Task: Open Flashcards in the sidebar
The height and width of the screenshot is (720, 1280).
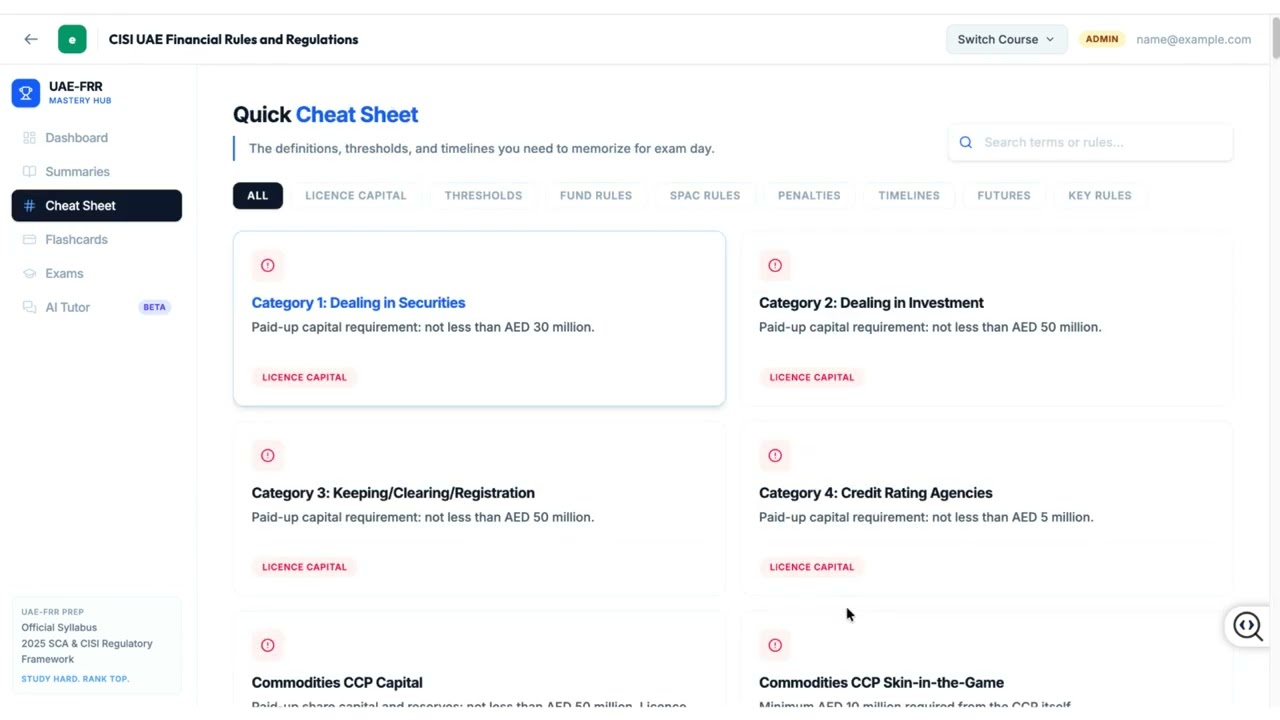Action: 76,240
